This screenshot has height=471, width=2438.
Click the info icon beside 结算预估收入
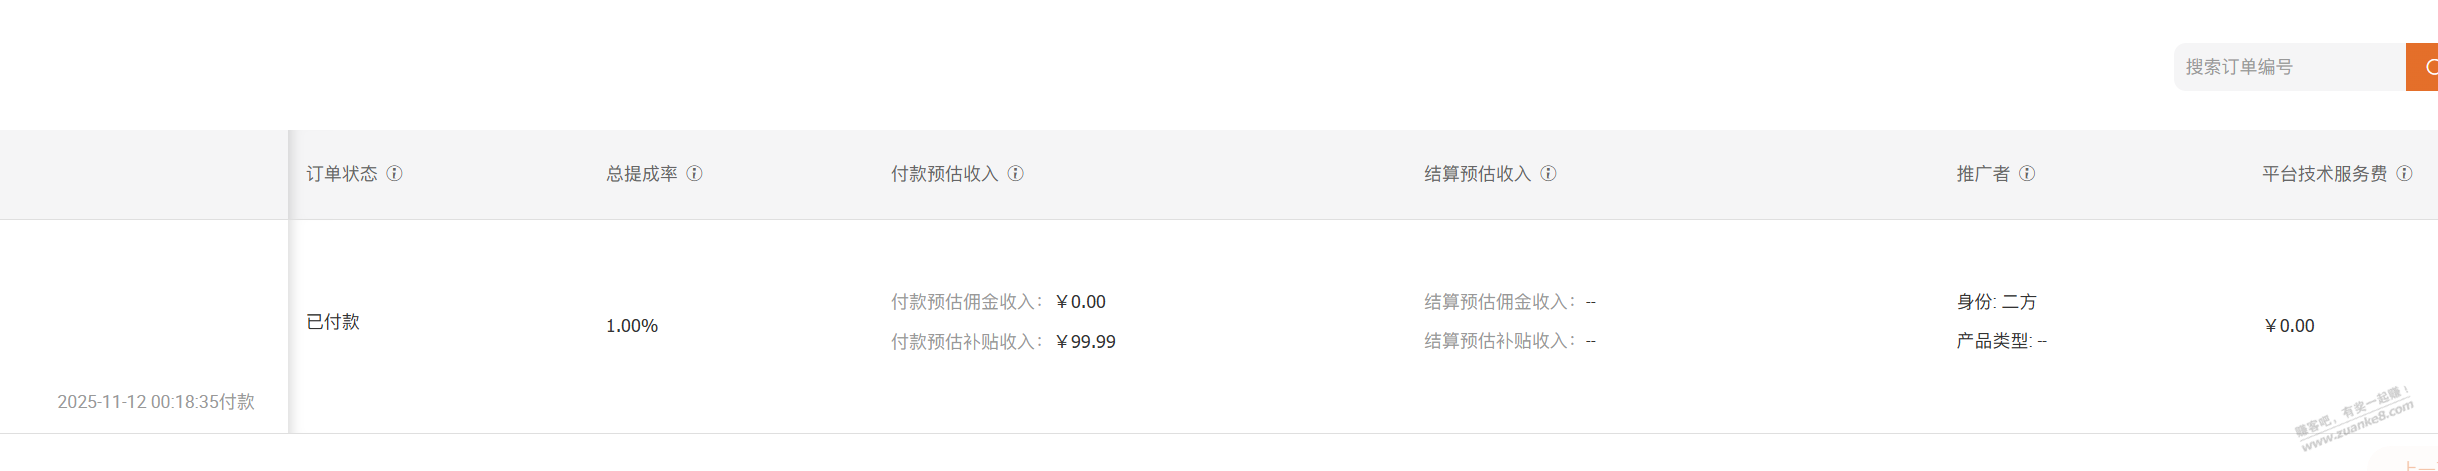(x=1548, y=174)
